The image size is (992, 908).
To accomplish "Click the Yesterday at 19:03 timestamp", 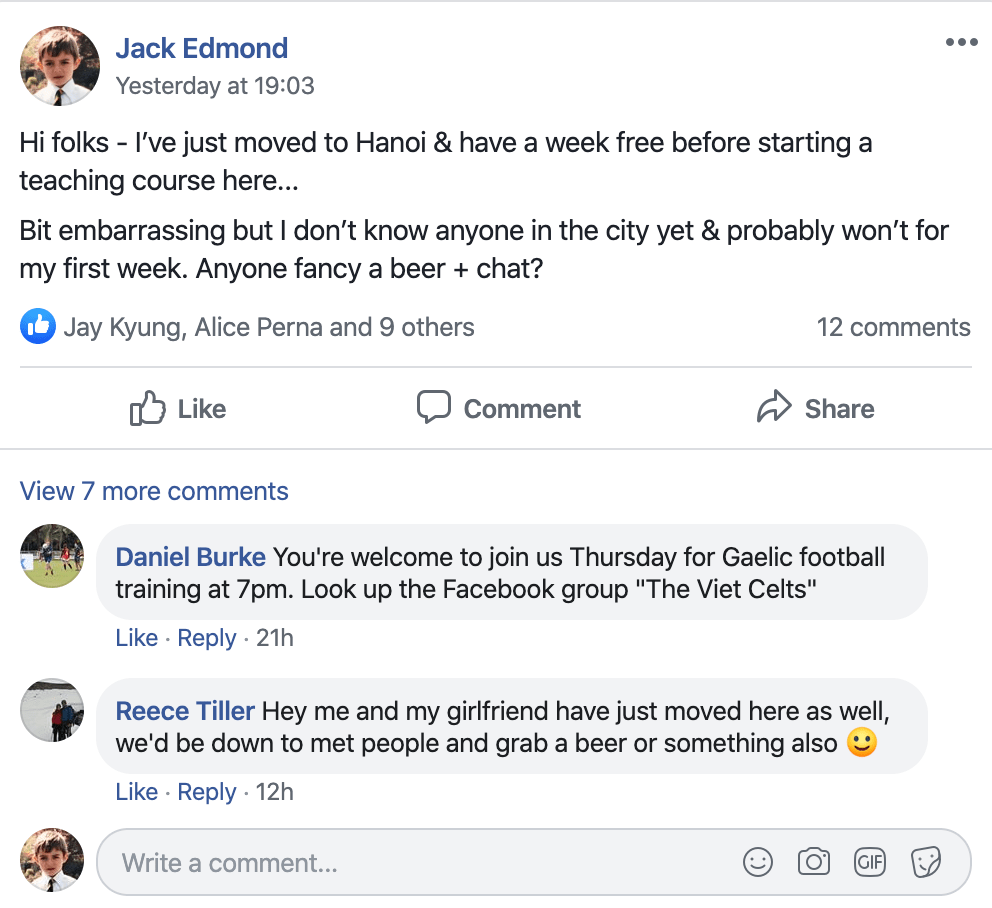I will [215, 86].
